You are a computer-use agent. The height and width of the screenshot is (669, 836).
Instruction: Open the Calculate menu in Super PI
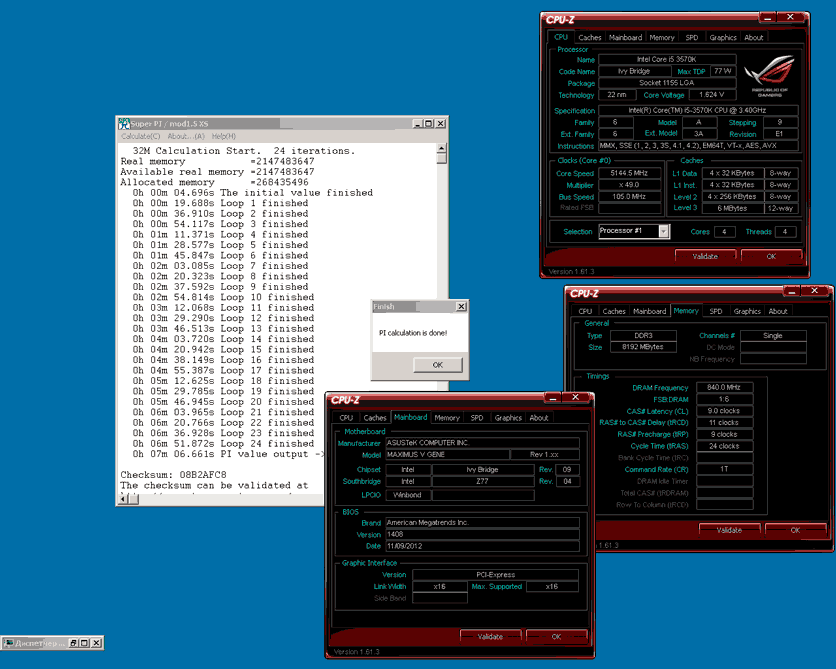(141, 136)
